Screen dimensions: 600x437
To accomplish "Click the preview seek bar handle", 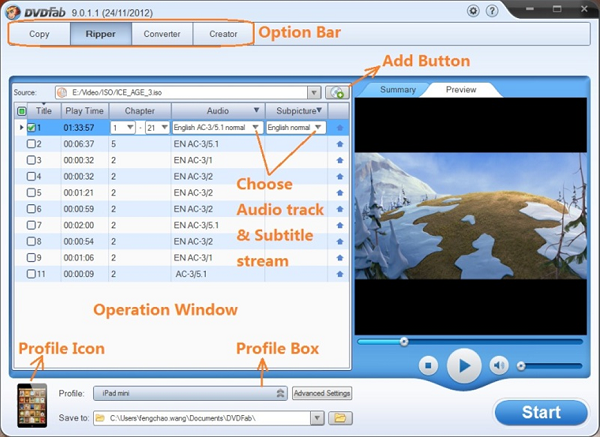I will click(404, 342).
